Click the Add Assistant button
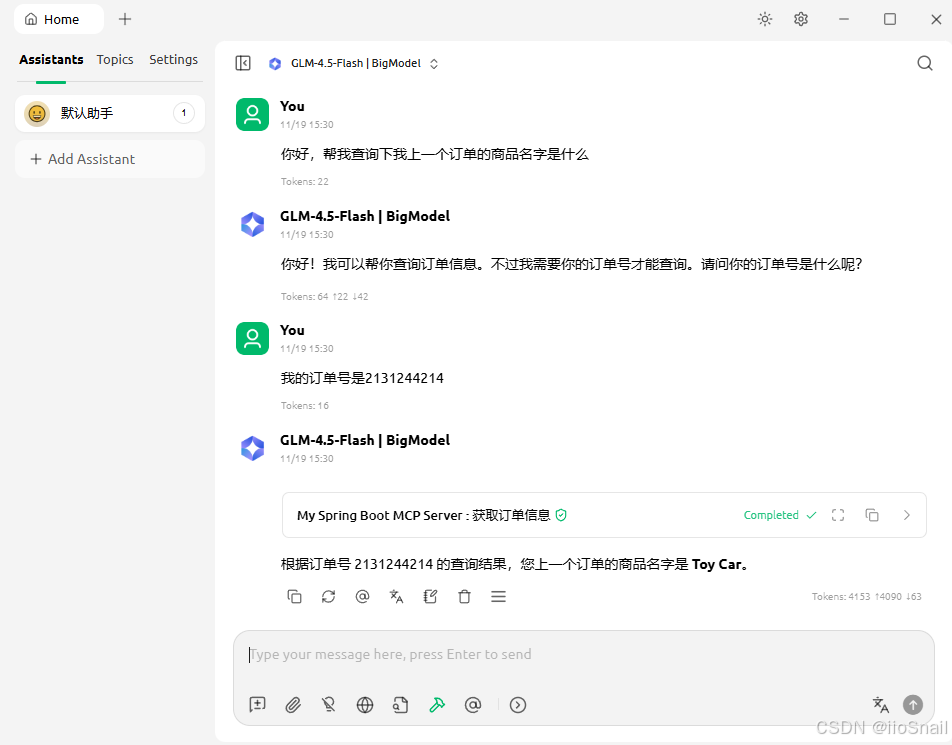Image resolution: width=952 pixels, height=745 pixels. tap(110, 159)
